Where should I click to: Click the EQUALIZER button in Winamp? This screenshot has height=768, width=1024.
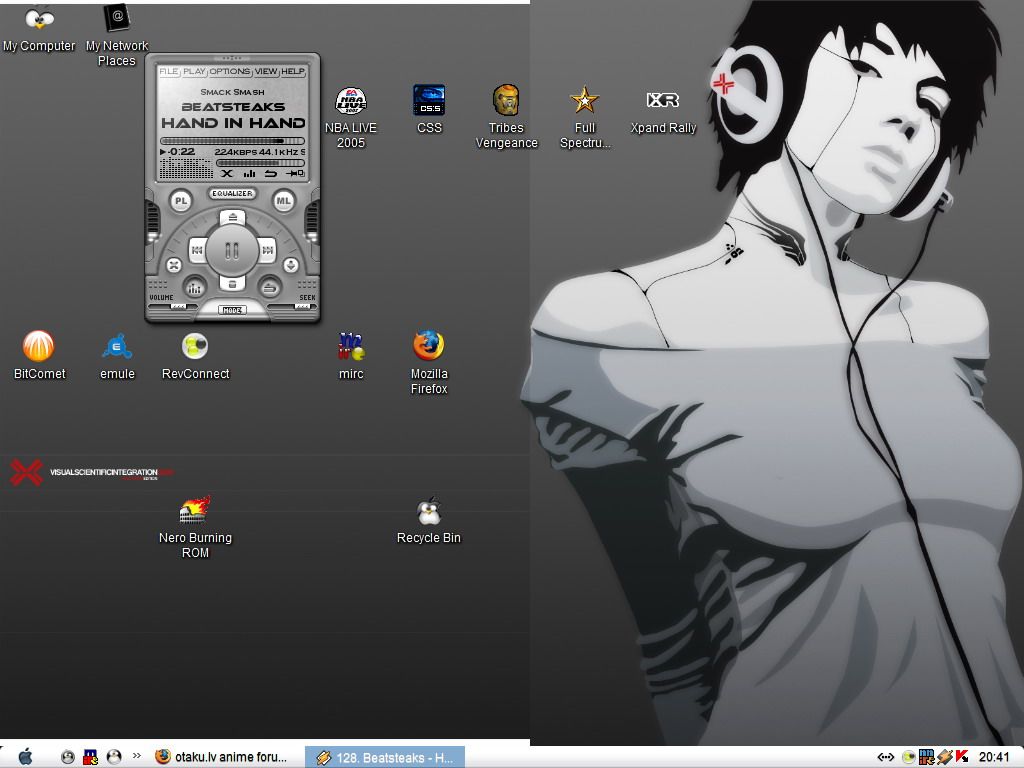point(232,193)
